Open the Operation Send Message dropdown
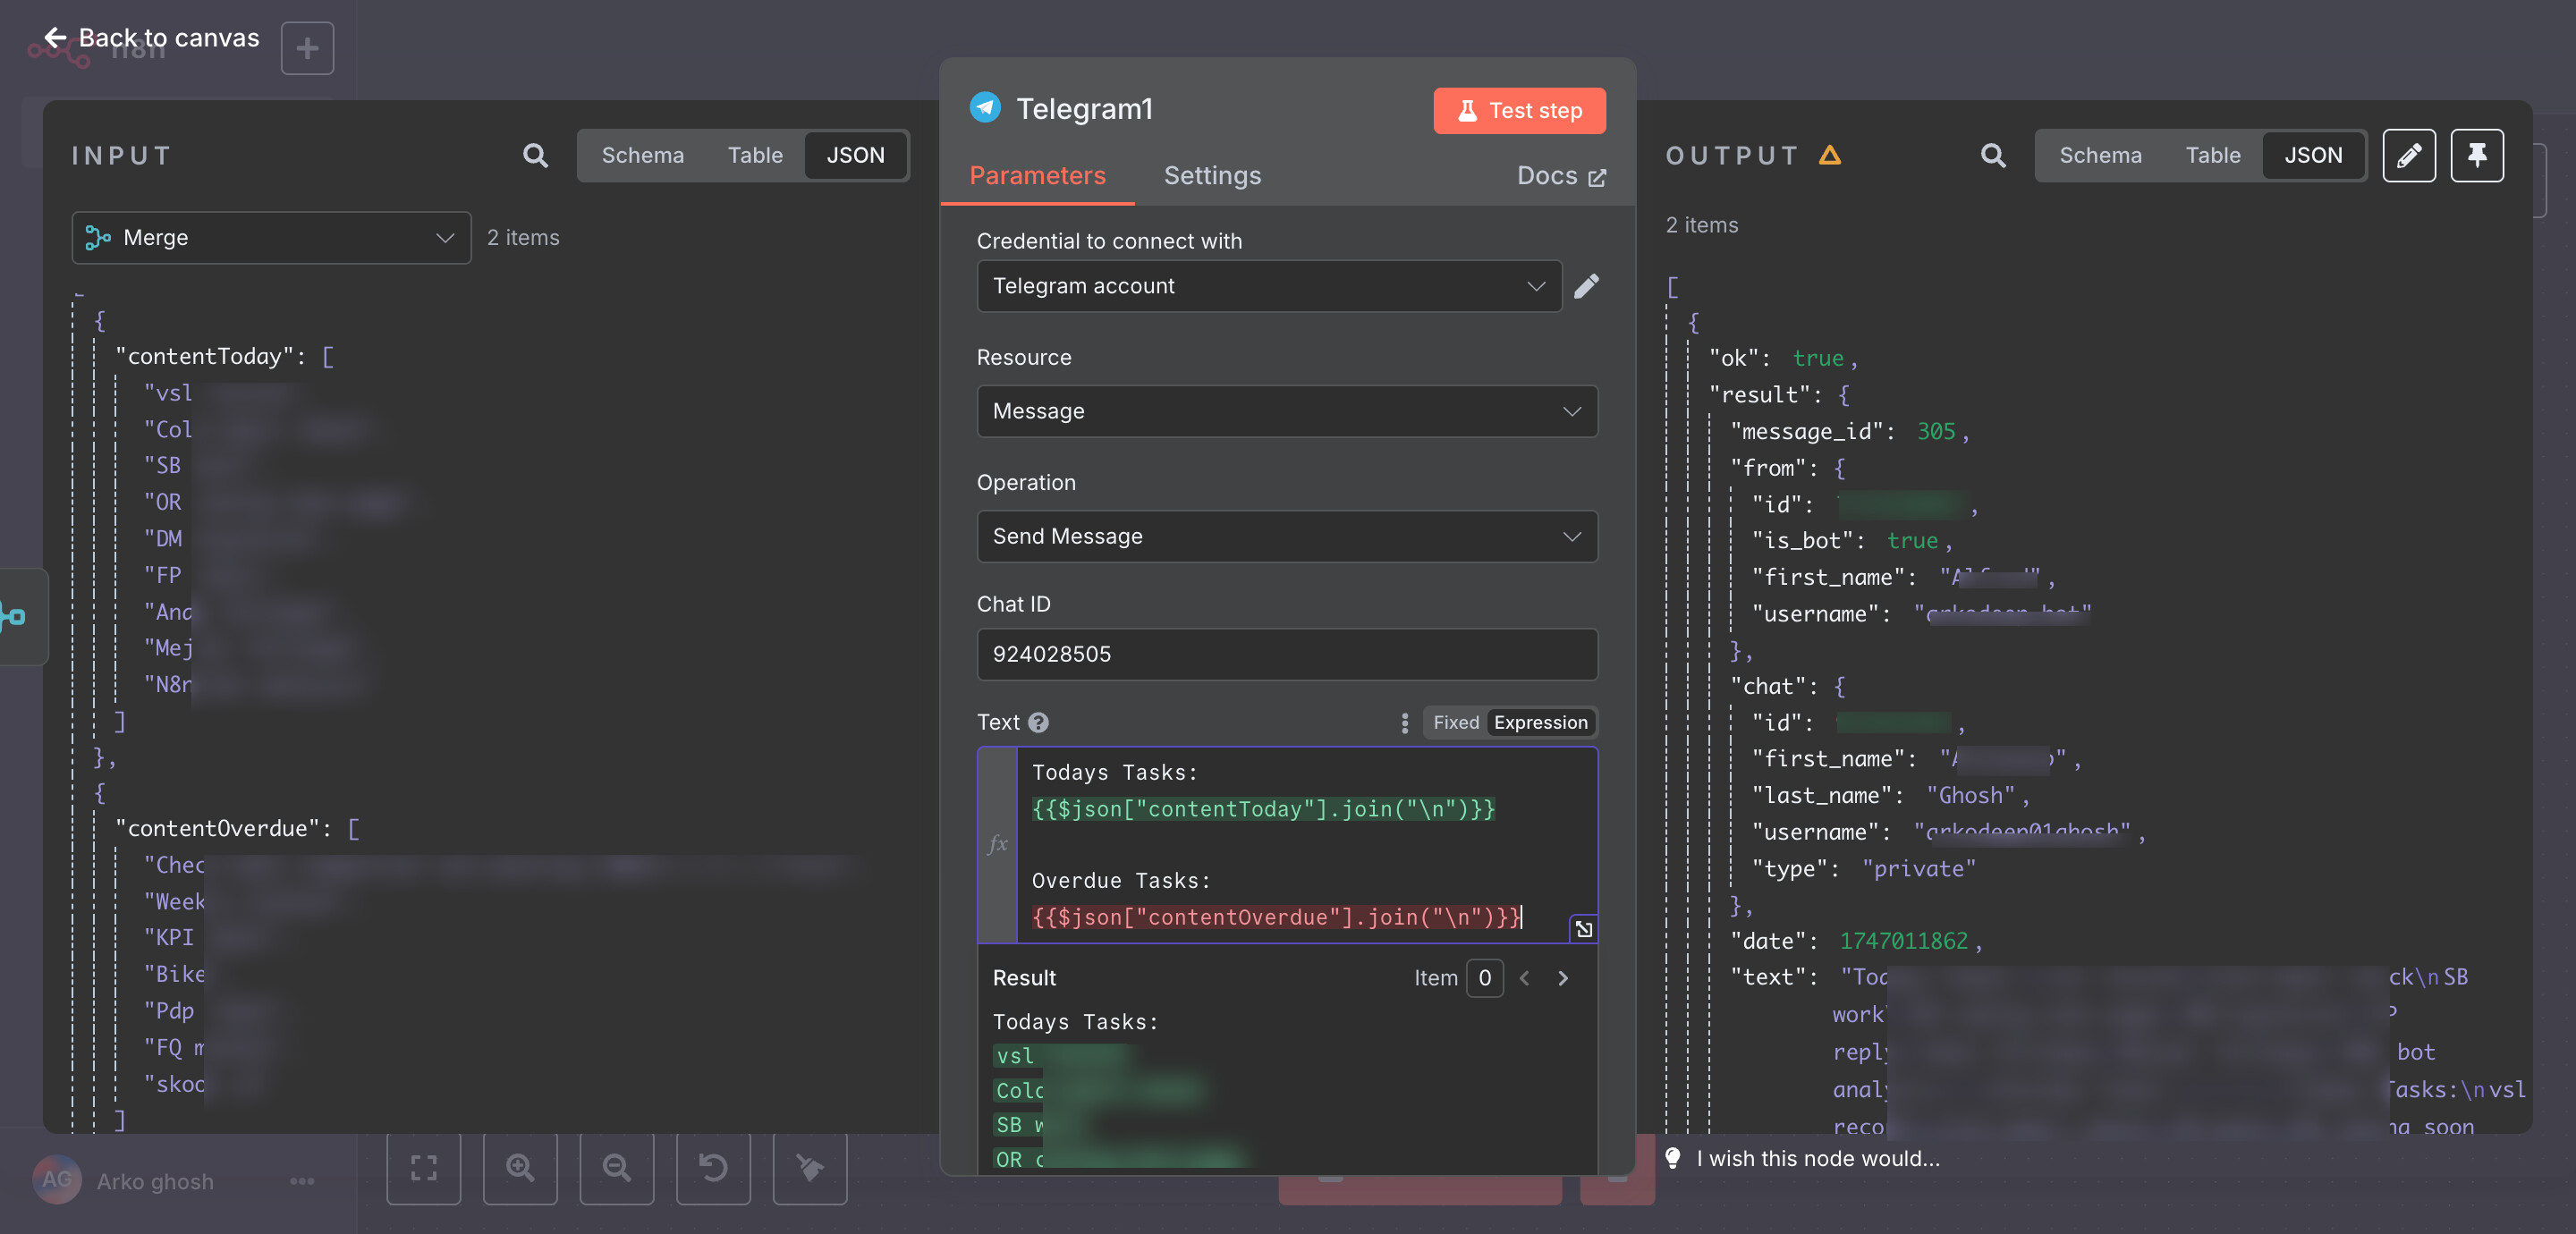 1287,536
